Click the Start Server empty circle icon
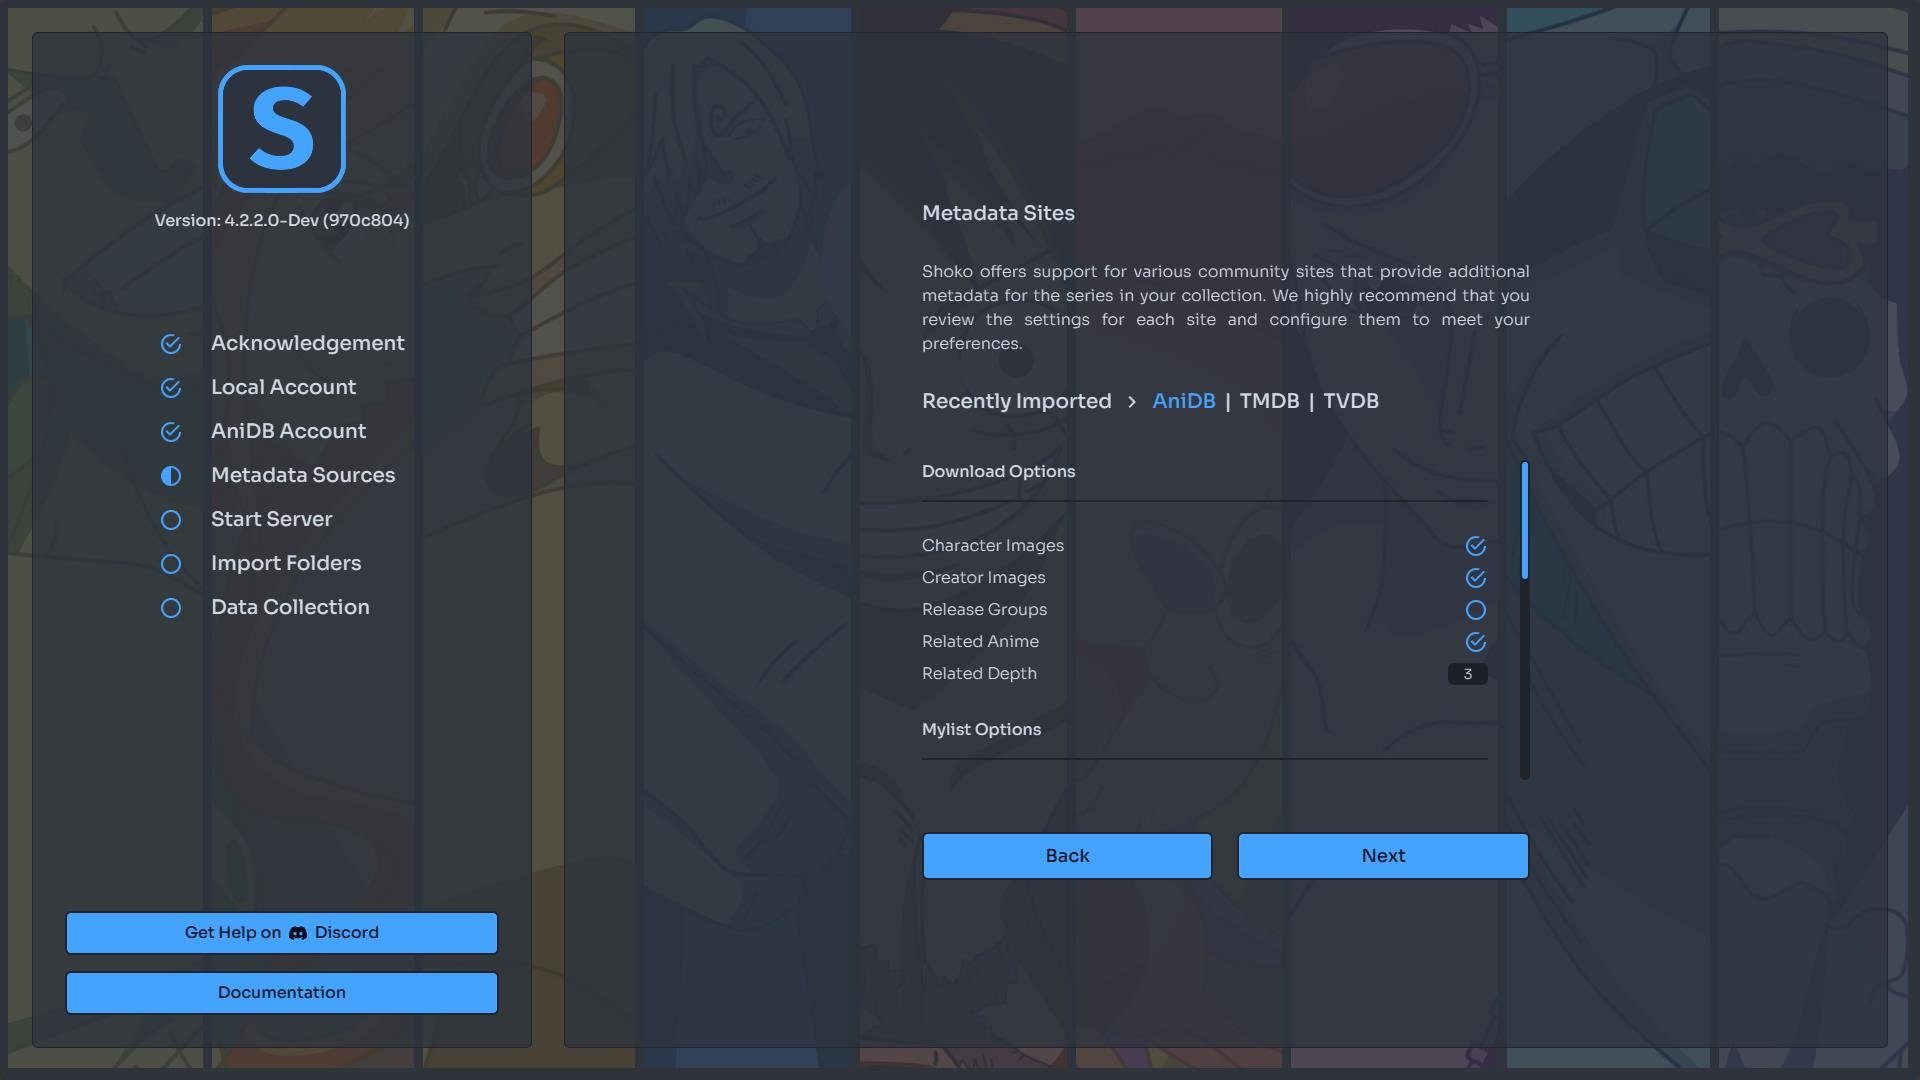 (x=171, y=520)
